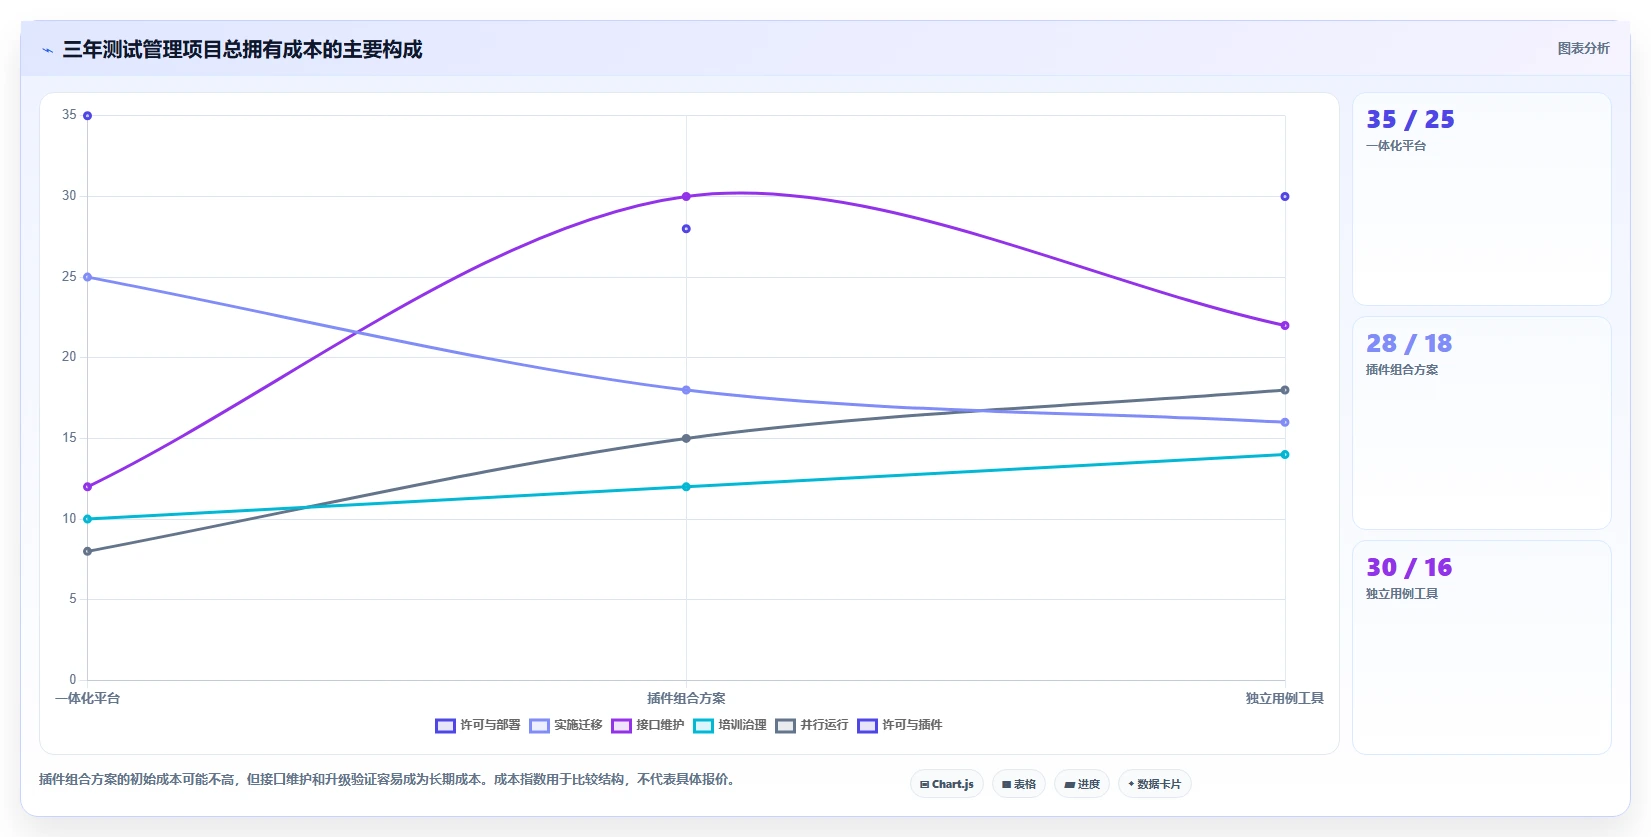The height and width of the screenshot is (837, 1651).
Task: Click the indigo data point at 30 for 独立用例工具
Action: tap(1285, 197)
